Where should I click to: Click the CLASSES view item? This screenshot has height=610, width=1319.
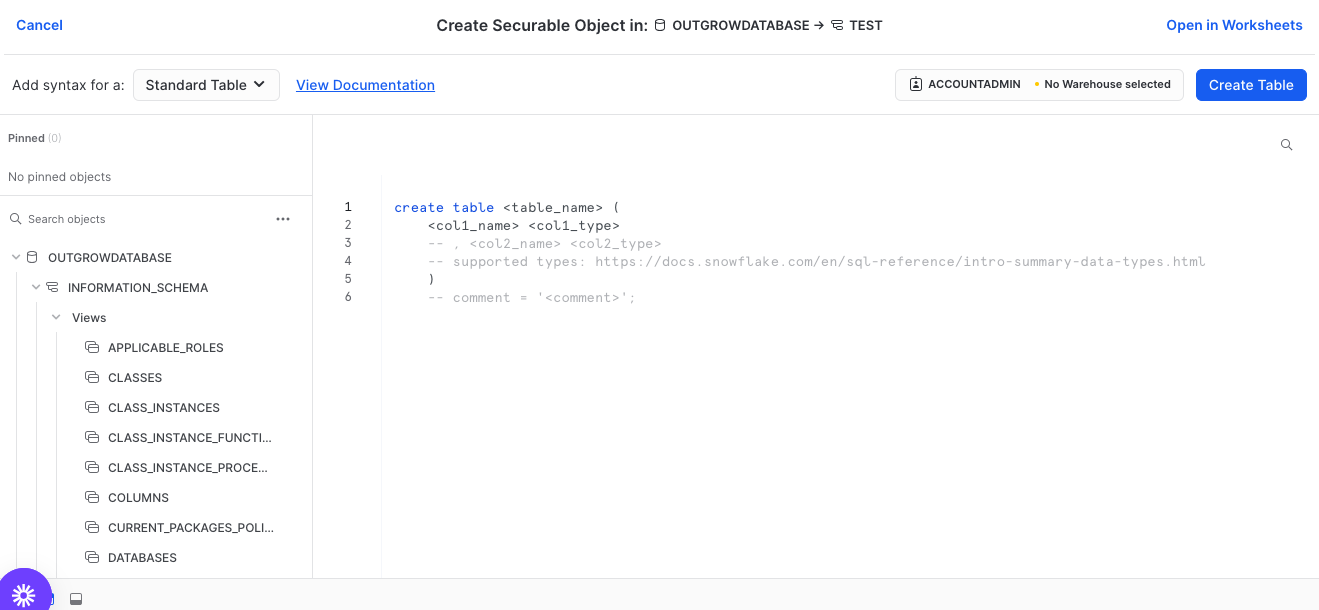coord(134,378)
